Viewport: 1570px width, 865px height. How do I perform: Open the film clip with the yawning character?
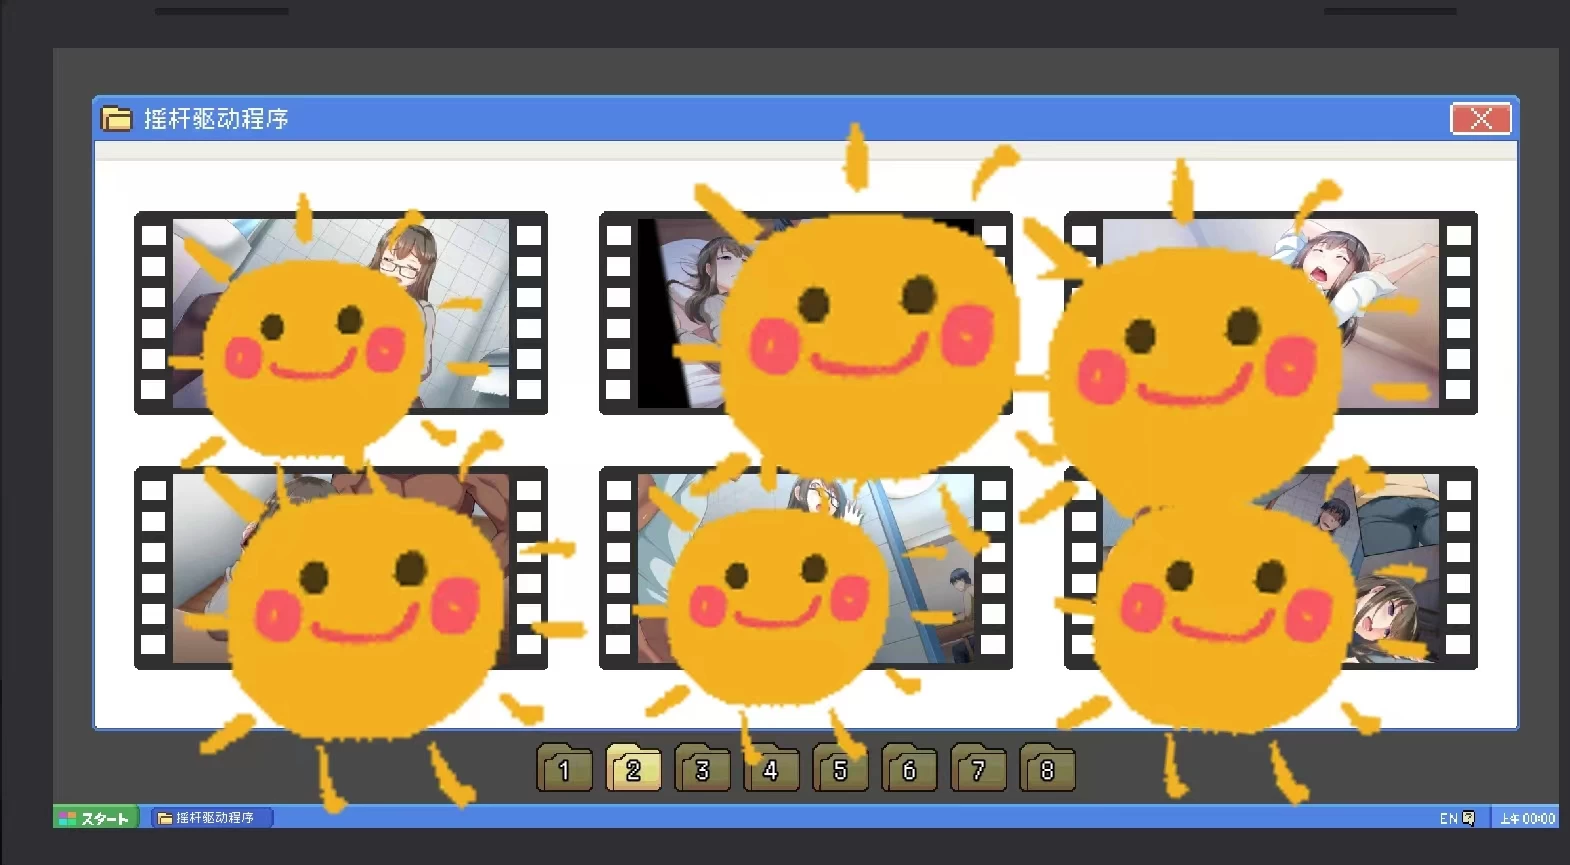1271,313
